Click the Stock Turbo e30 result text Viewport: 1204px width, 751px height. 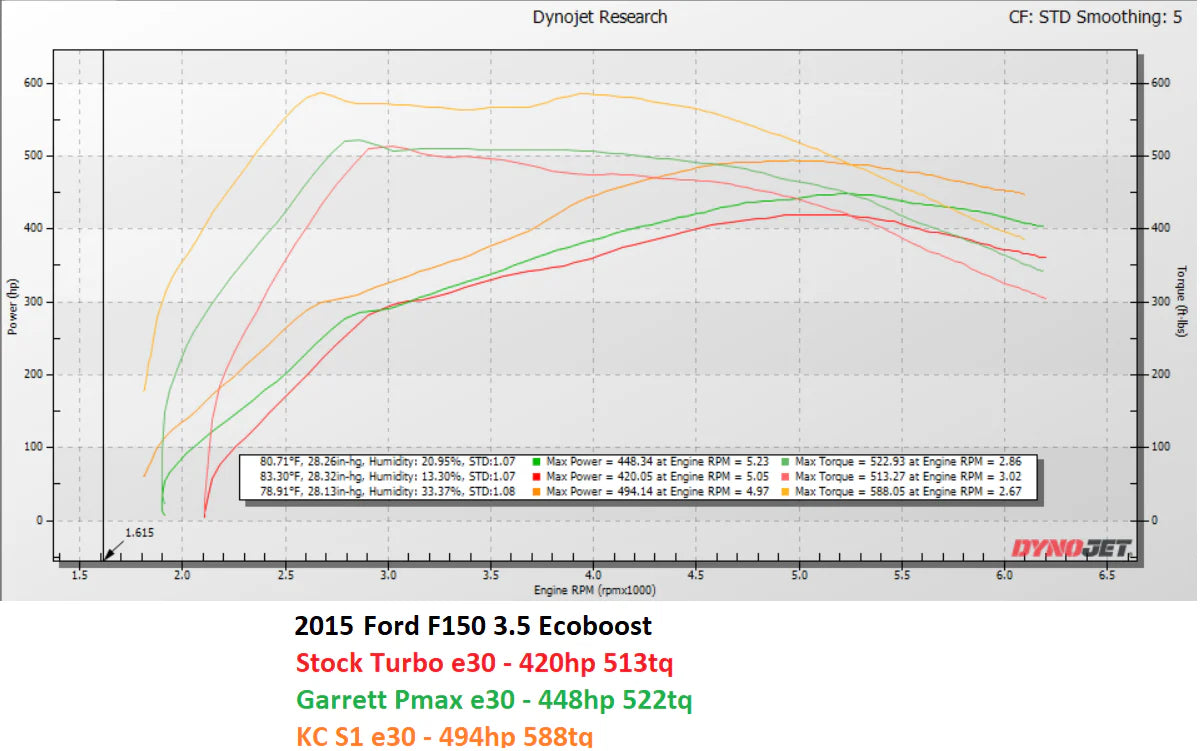pos(485,662)
